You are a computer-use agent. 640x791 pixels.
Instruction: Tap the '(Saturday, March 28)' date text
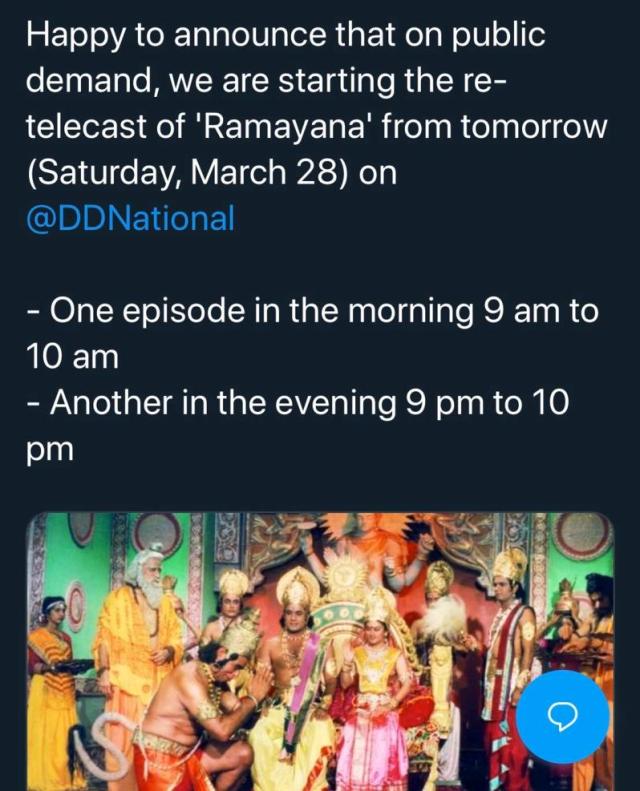click(187, 173)
